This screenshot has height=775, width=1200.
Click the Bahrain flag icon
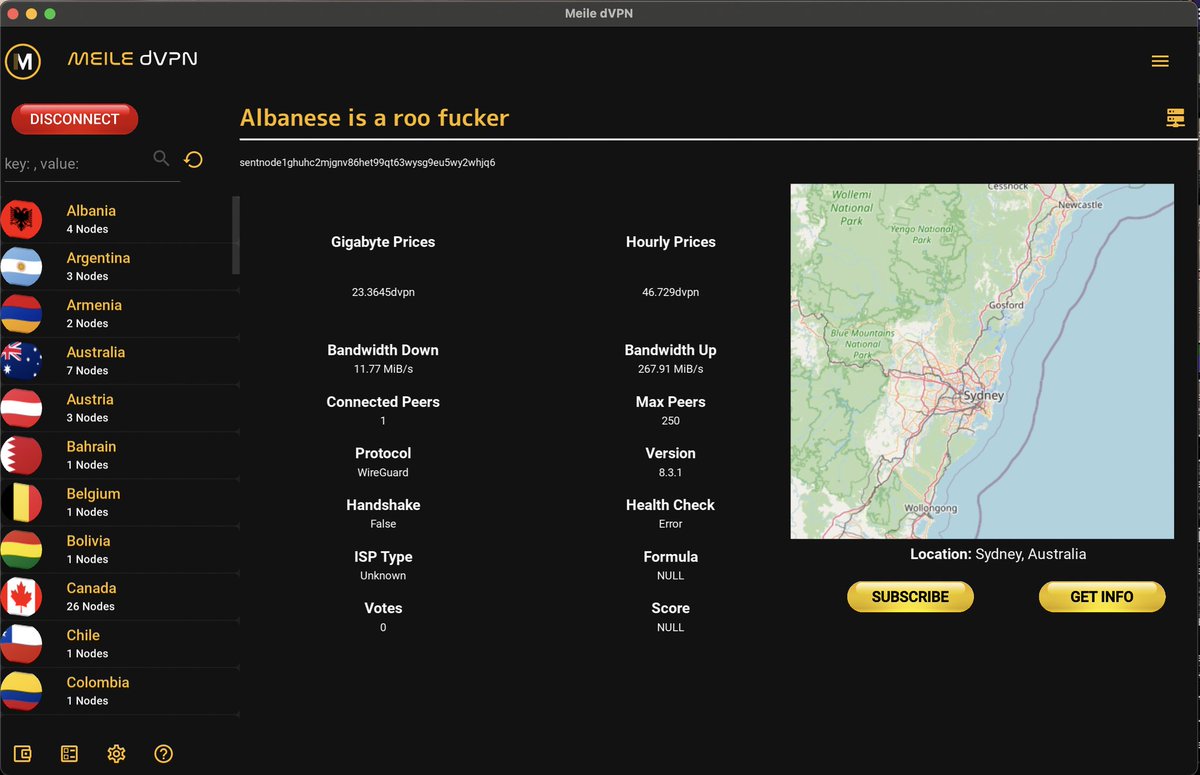[x=21, y=455]
